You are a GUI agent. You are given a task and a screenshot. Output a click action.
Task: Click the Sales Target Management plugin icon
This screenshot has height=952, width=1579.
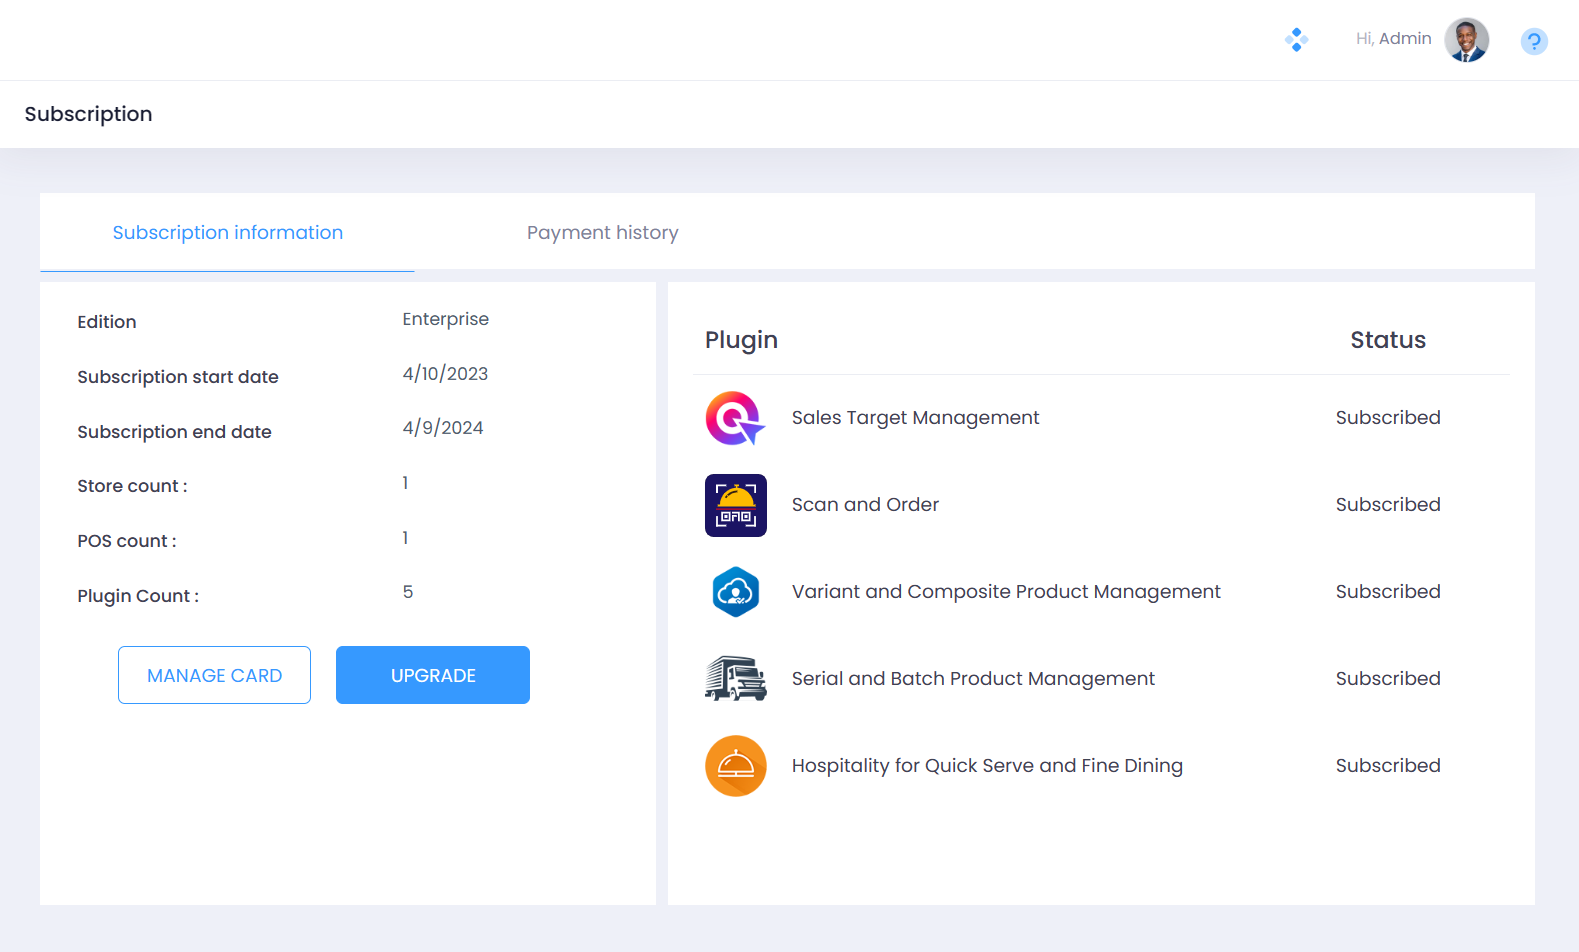click(x=735, y=418)
